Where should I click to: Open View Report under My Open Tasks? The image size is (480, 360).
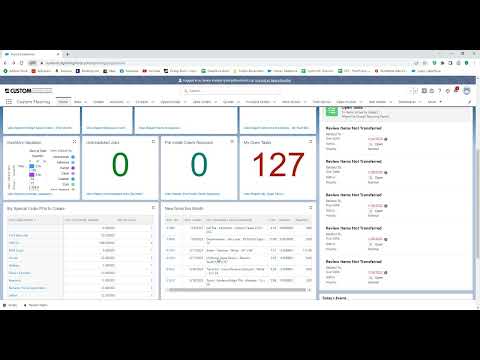coord(264,194)
